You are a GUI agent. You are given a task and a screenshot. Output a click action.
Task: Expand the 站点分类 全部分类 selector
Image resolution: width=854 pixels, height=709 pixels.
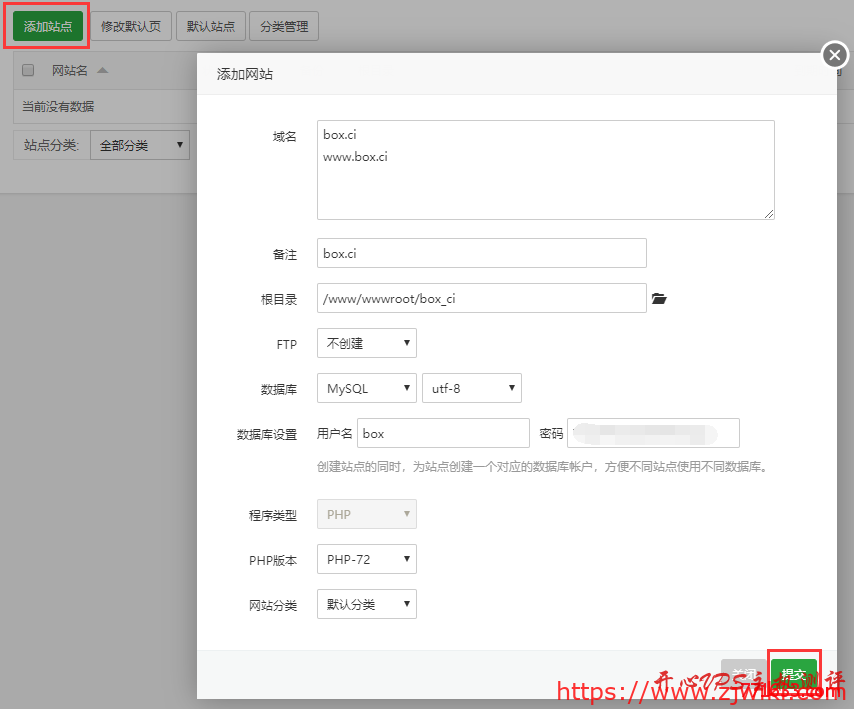pyautogui.click(x=140, y=145)
